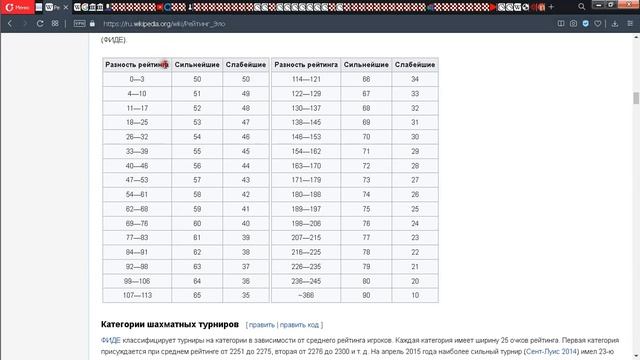
Task: Click the '4—10' rating difference cell
Action: pyautogui.click(x=137, y=93)
